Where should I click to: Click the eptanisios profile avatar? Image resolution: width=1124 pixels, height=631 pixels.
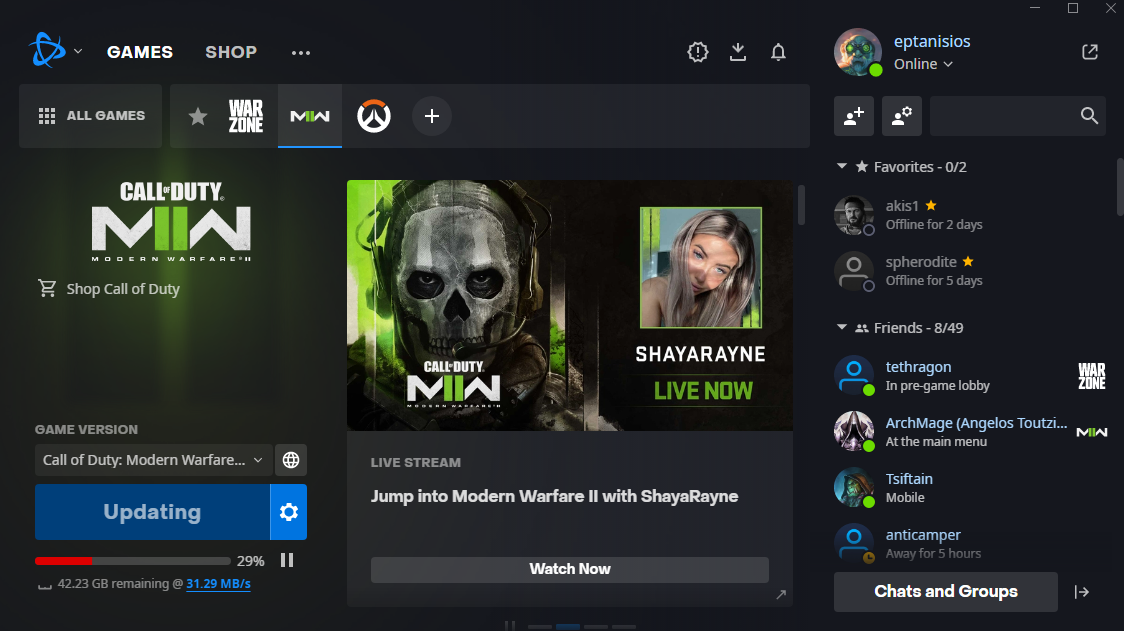click(857, 52)
